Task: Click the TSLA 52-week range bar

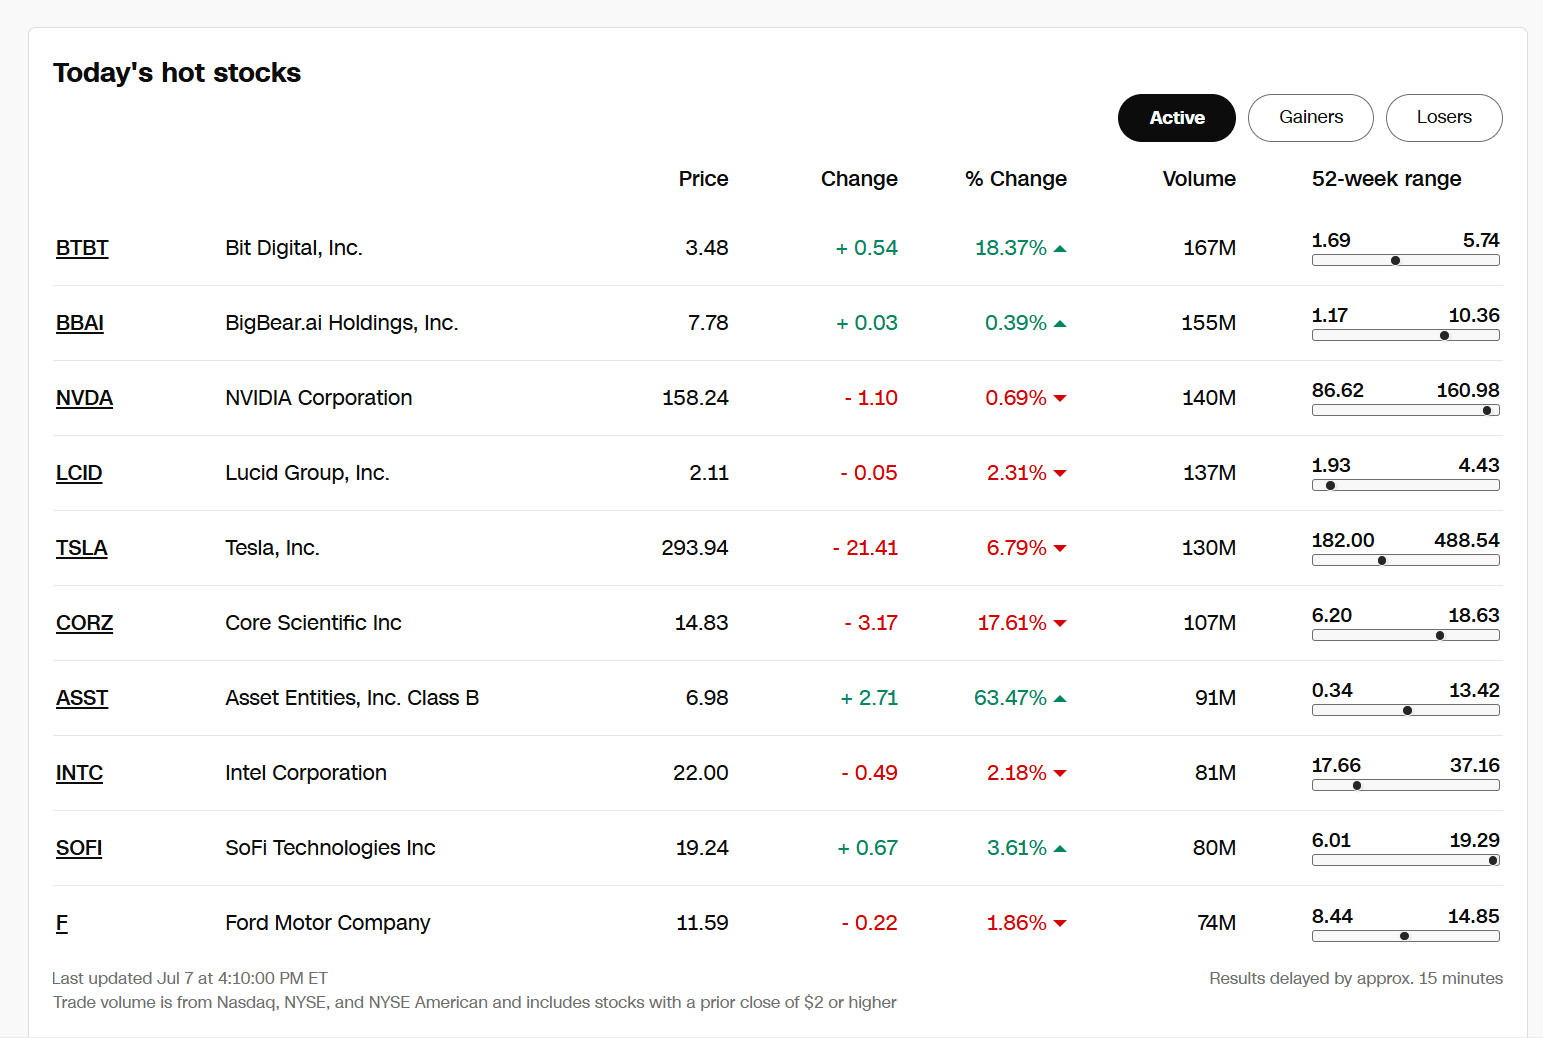Action: click(1406, 560)
